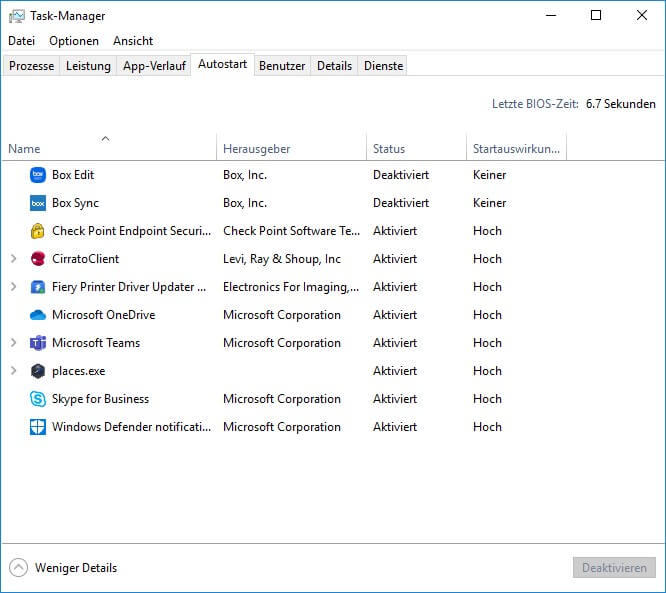Click Skype for Business's Aktiviert status

[395, 399]
